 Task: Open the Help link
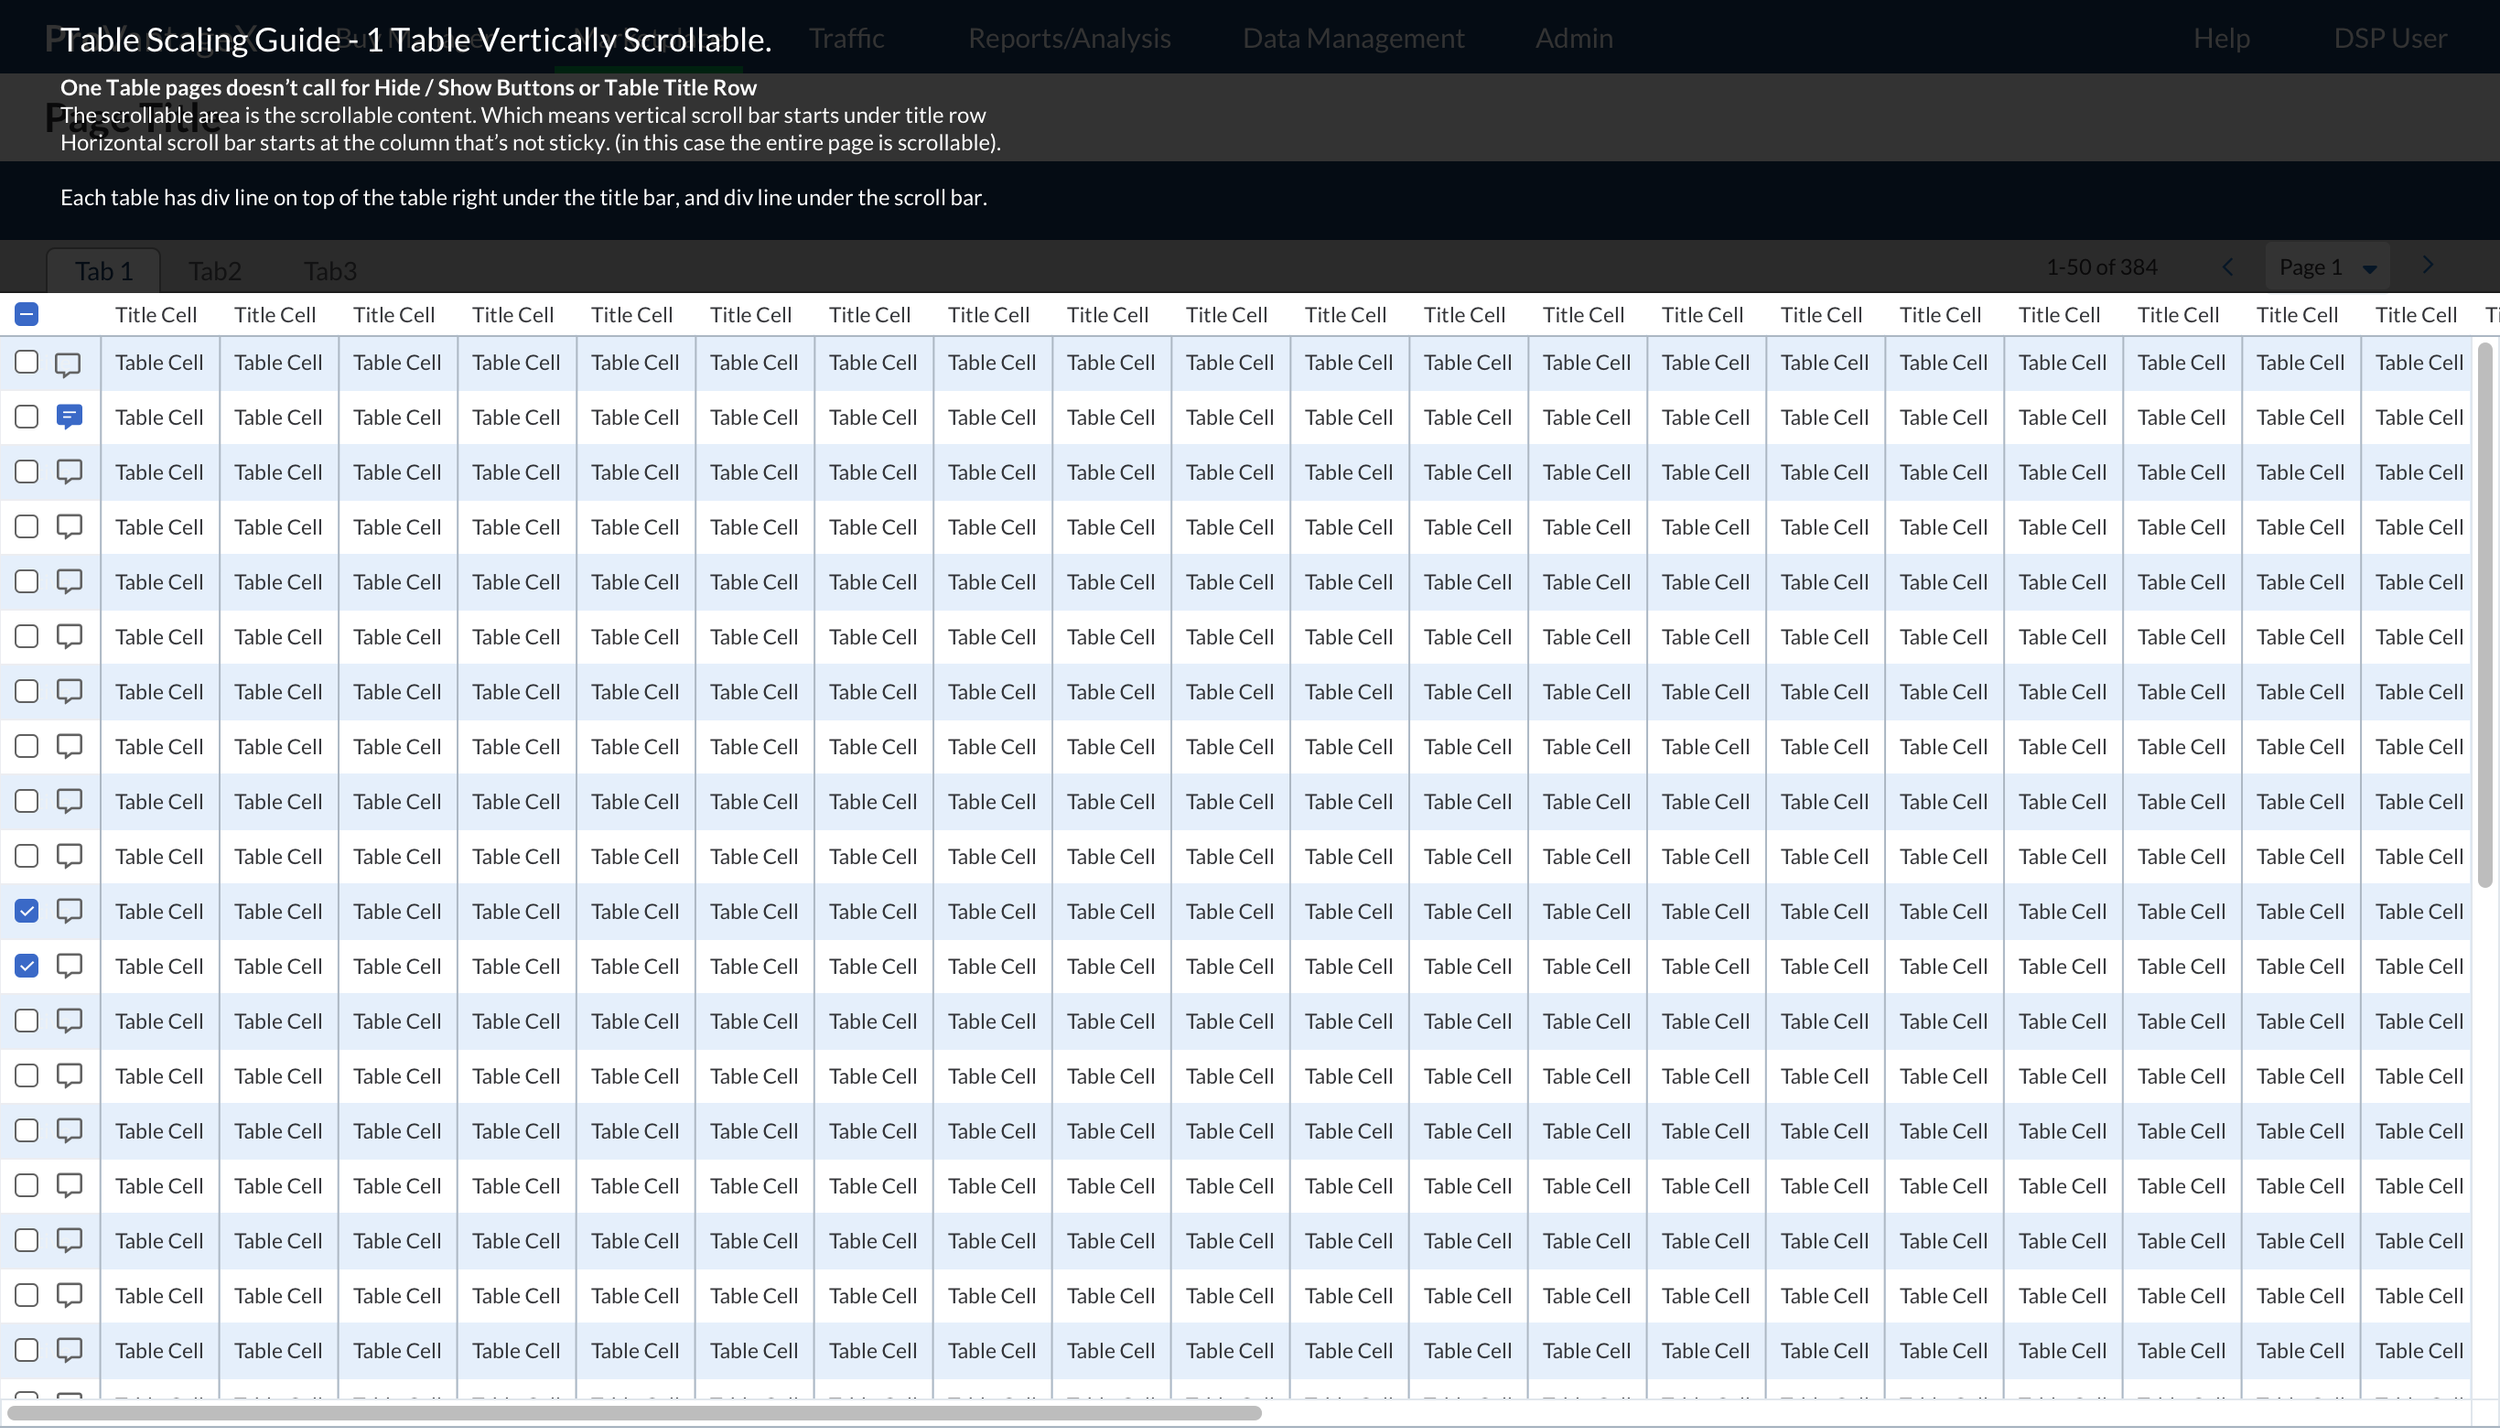[x=2221, y=38]
